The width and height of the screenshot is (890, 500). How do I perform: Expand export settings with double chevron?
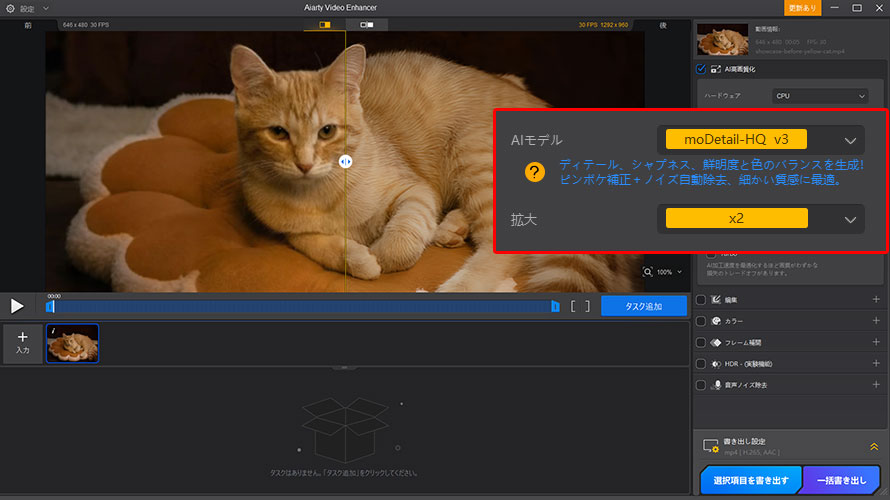pyautogui.click(x=874, y=447)
